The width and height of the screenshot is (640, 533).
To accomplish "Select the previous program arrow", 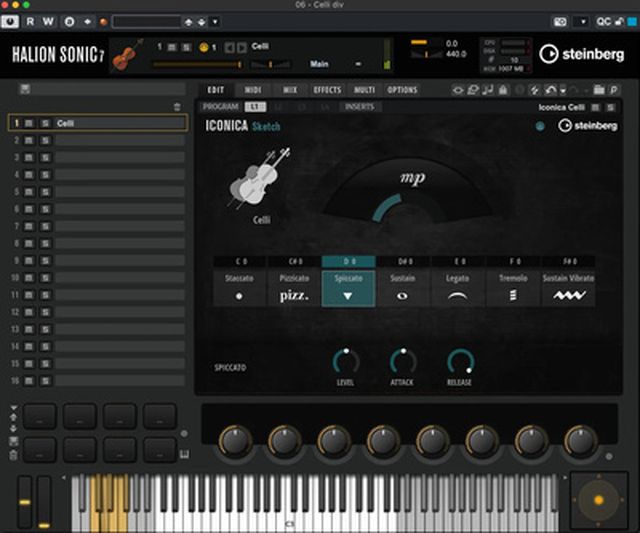I will (229, 48).
